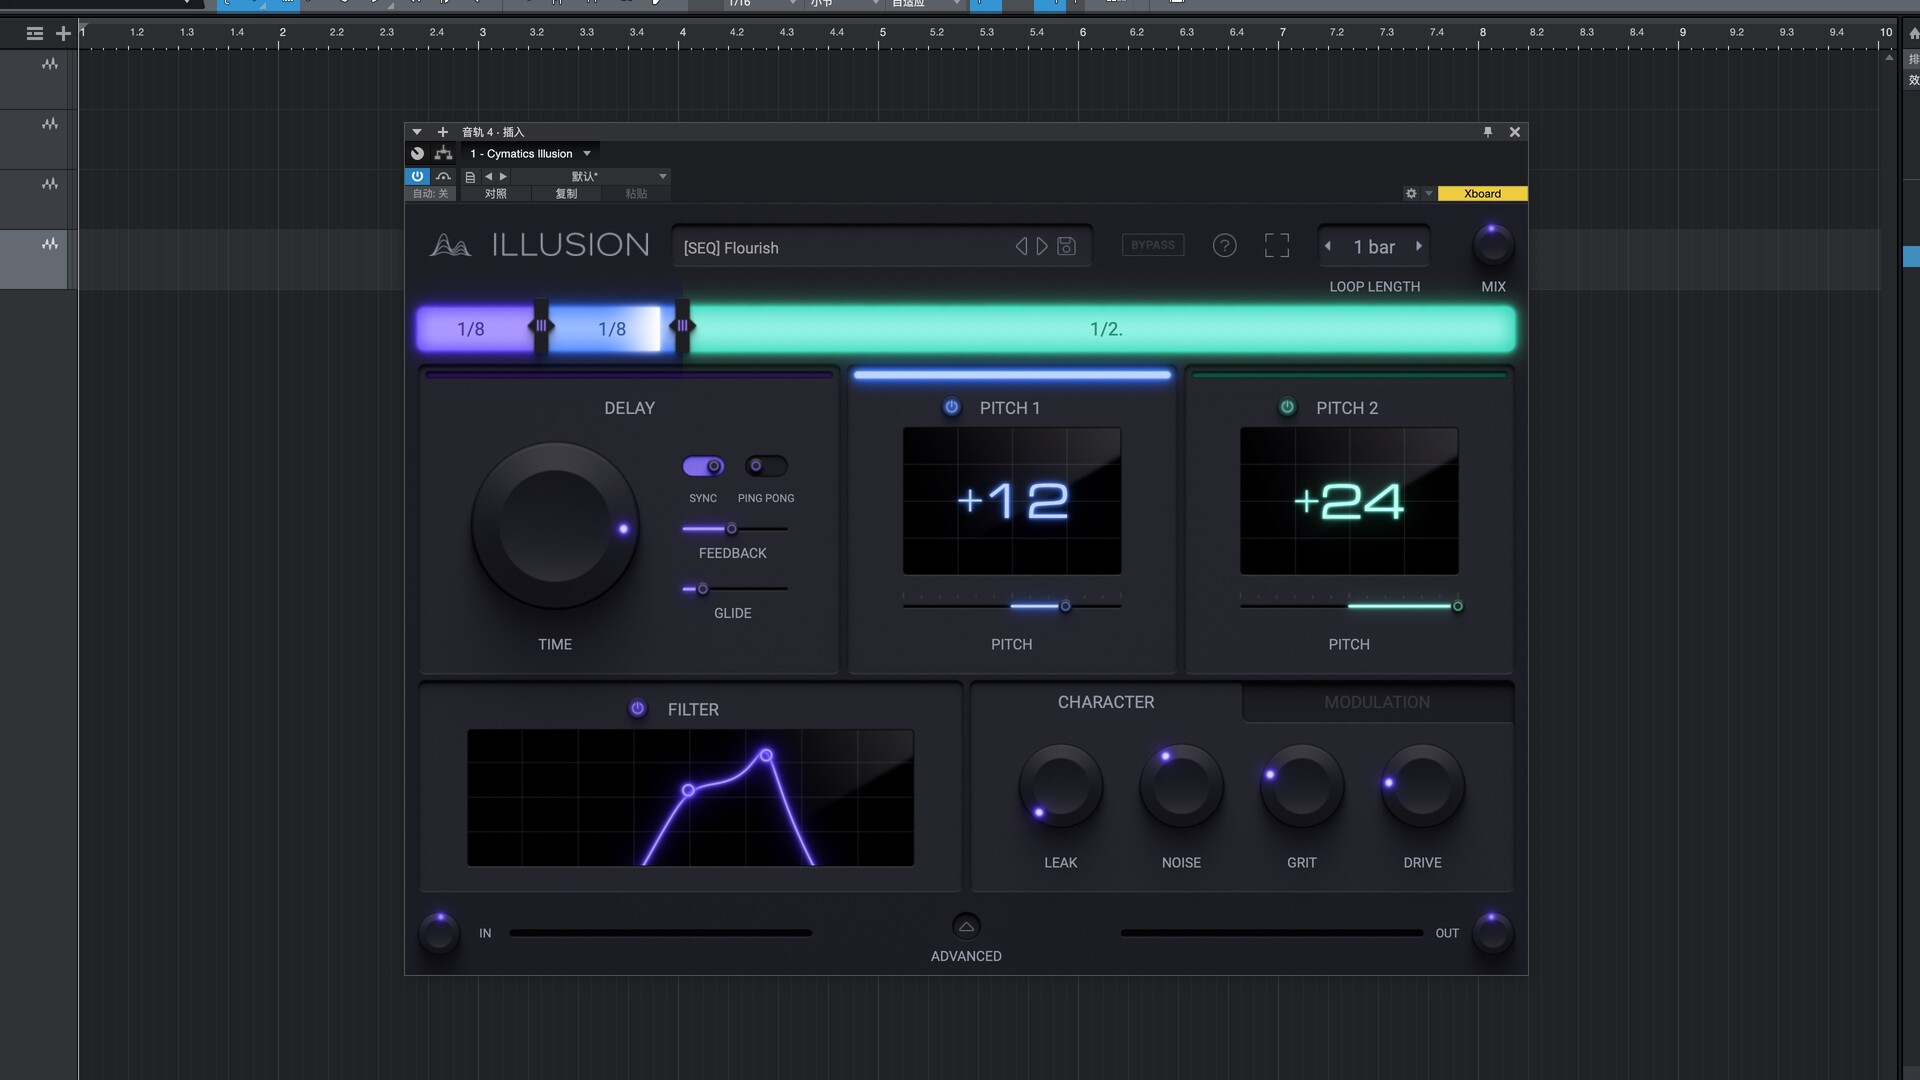Image resolution: width=1920 pixels, height=1080 pixels.
Task: Toggle the PITCH 2 power button
Action: click(1288, 407)
